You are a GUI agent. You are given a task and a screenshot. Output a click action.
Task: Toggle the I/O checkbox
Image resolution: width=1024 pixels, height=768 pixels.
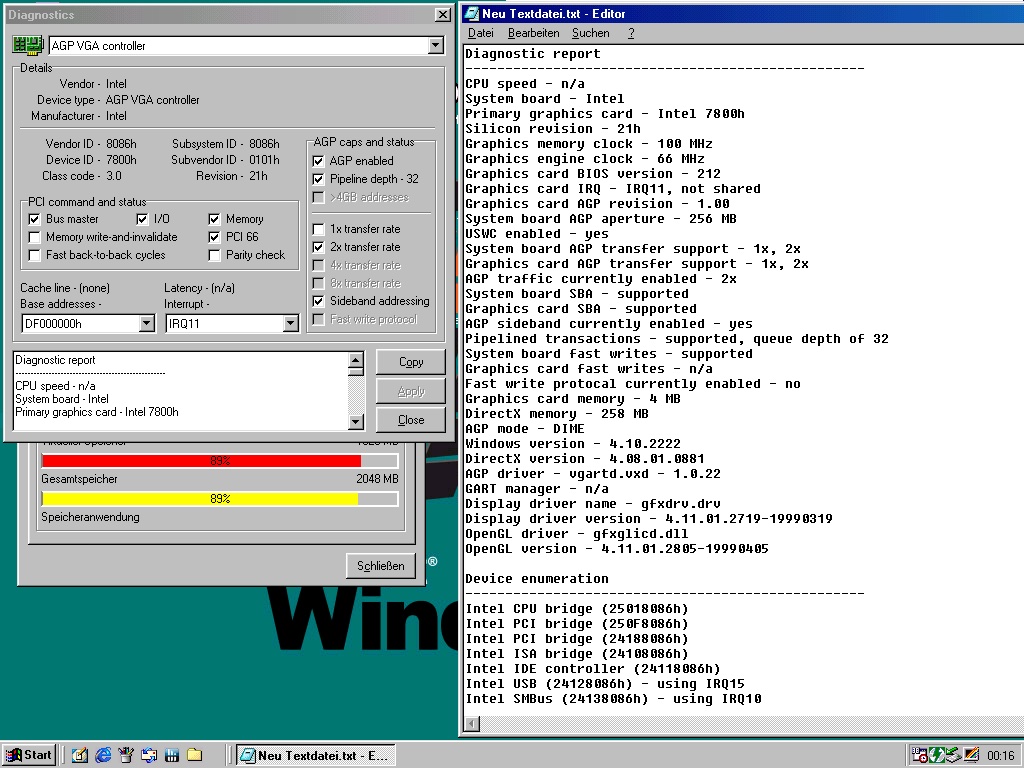(142, 219)
